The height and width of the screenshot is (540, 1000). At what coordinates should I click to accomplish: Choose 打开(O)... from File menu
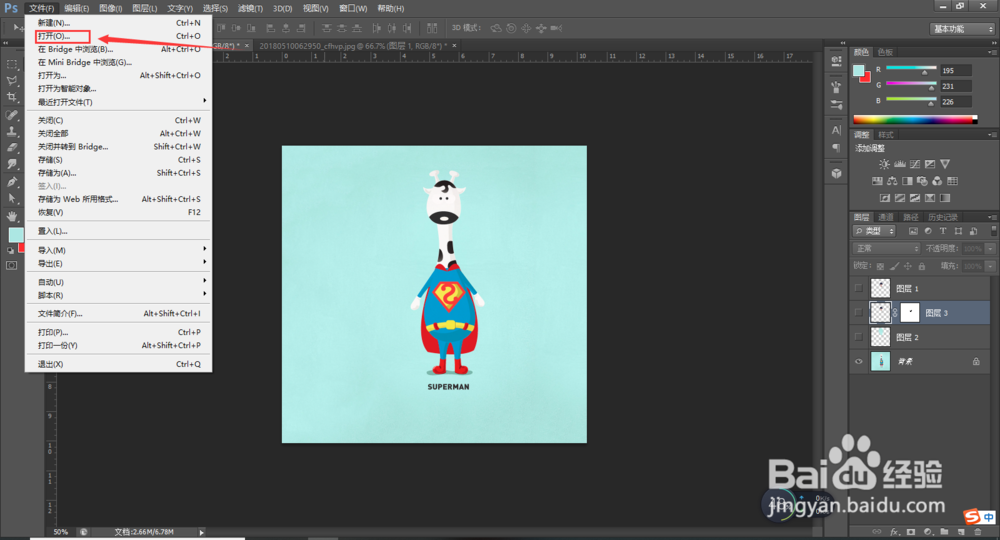pyautogui.click(x=119, y=36)
